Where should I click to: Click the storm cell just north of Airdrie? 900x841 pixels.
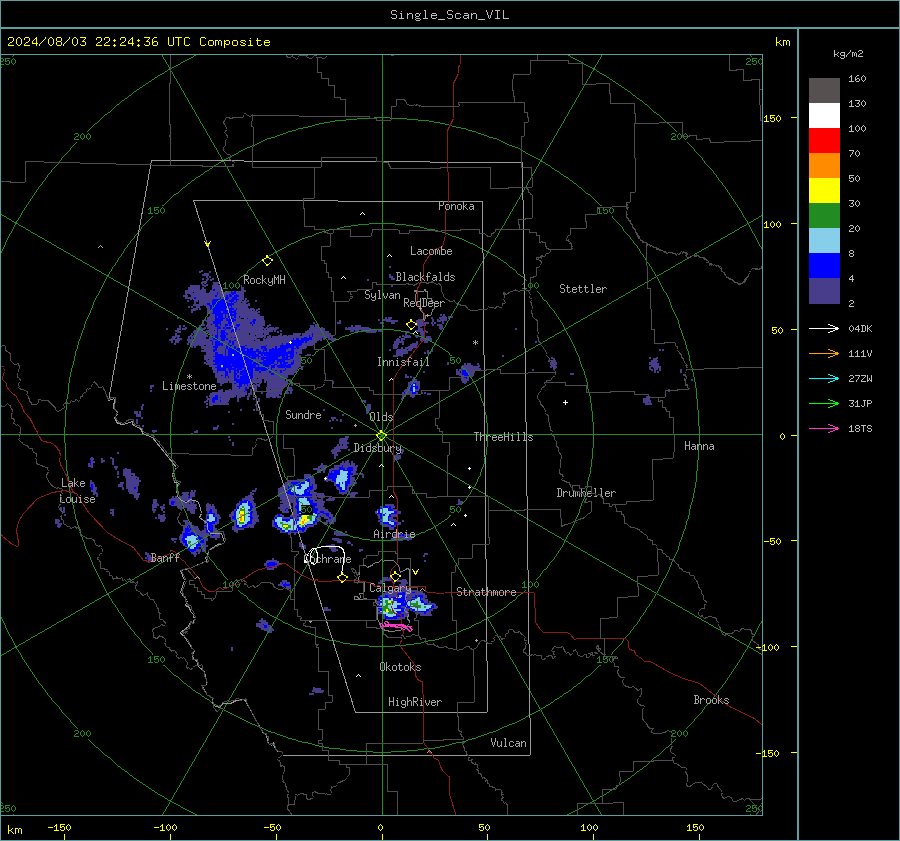click(x=387, y=515)
